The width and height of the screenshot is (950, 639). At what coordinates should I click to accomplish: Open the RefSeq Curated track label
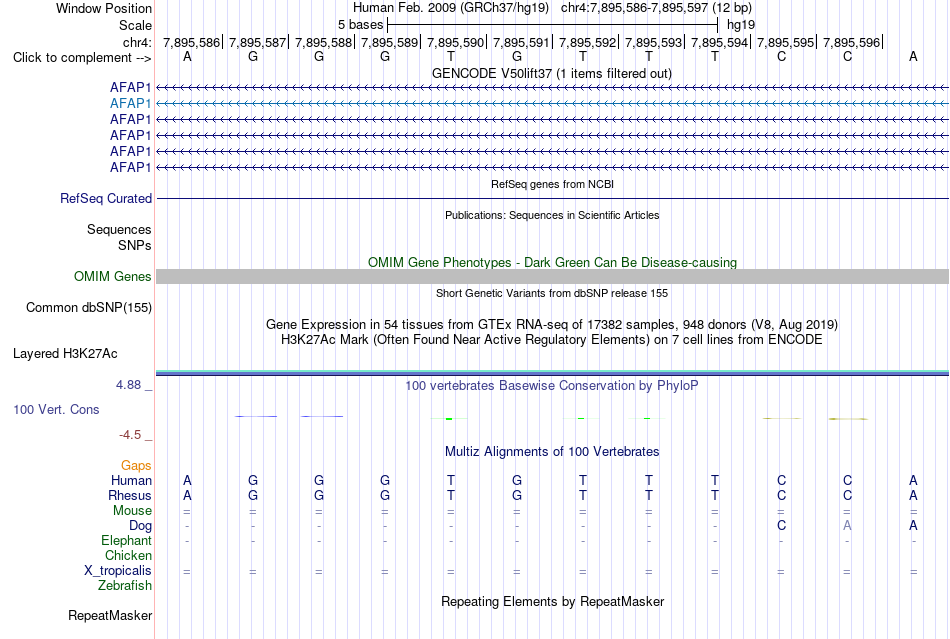click(106, 199)
